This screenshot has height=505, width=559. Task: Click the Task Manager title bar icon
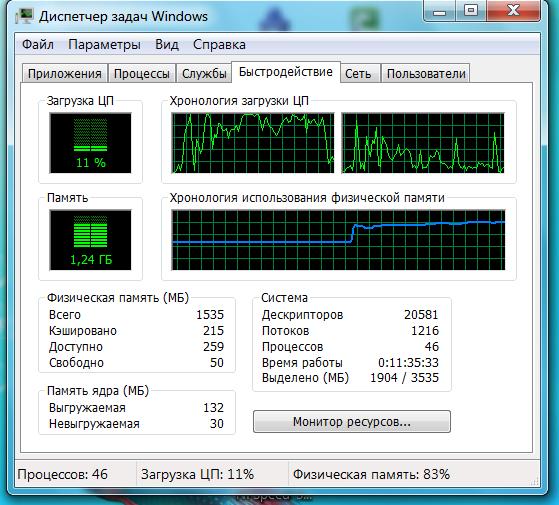(x=25, y=16)
